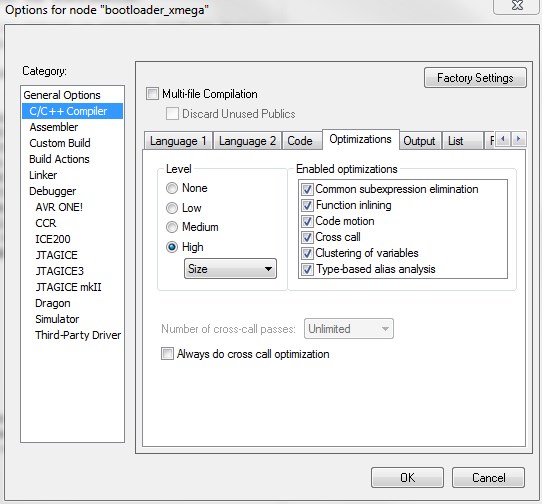This screenshot has height=504, width=542.
Task: Select the Linker category
Action: [x=43, y=175]
